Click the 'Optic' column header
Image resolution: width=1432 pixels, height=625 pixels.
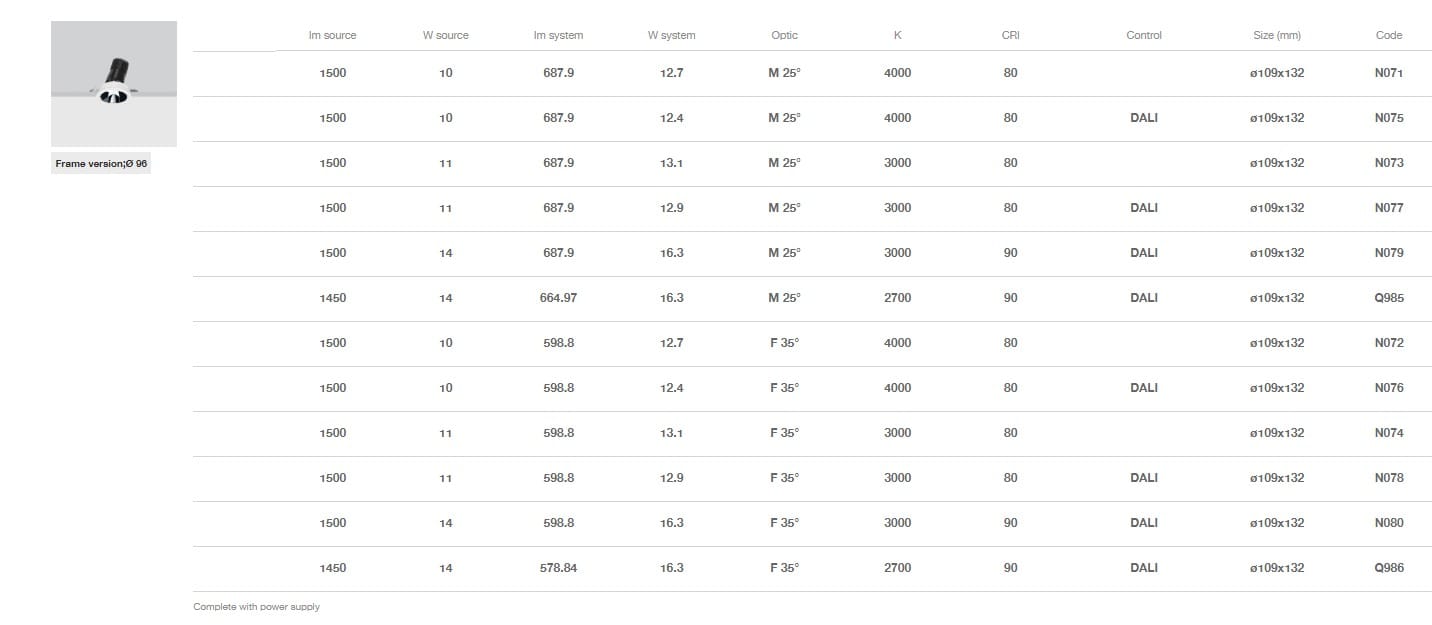pos(784,35)
